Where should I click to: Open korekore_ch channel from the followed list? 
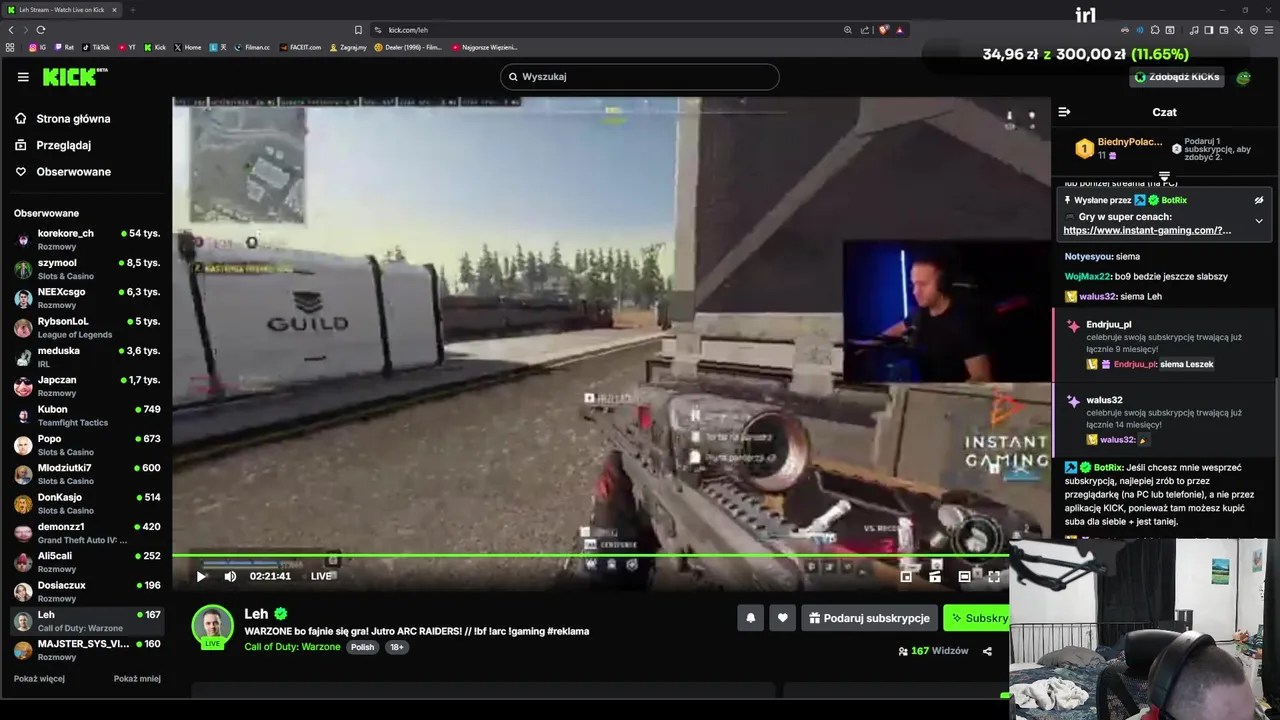click(86, 239)
